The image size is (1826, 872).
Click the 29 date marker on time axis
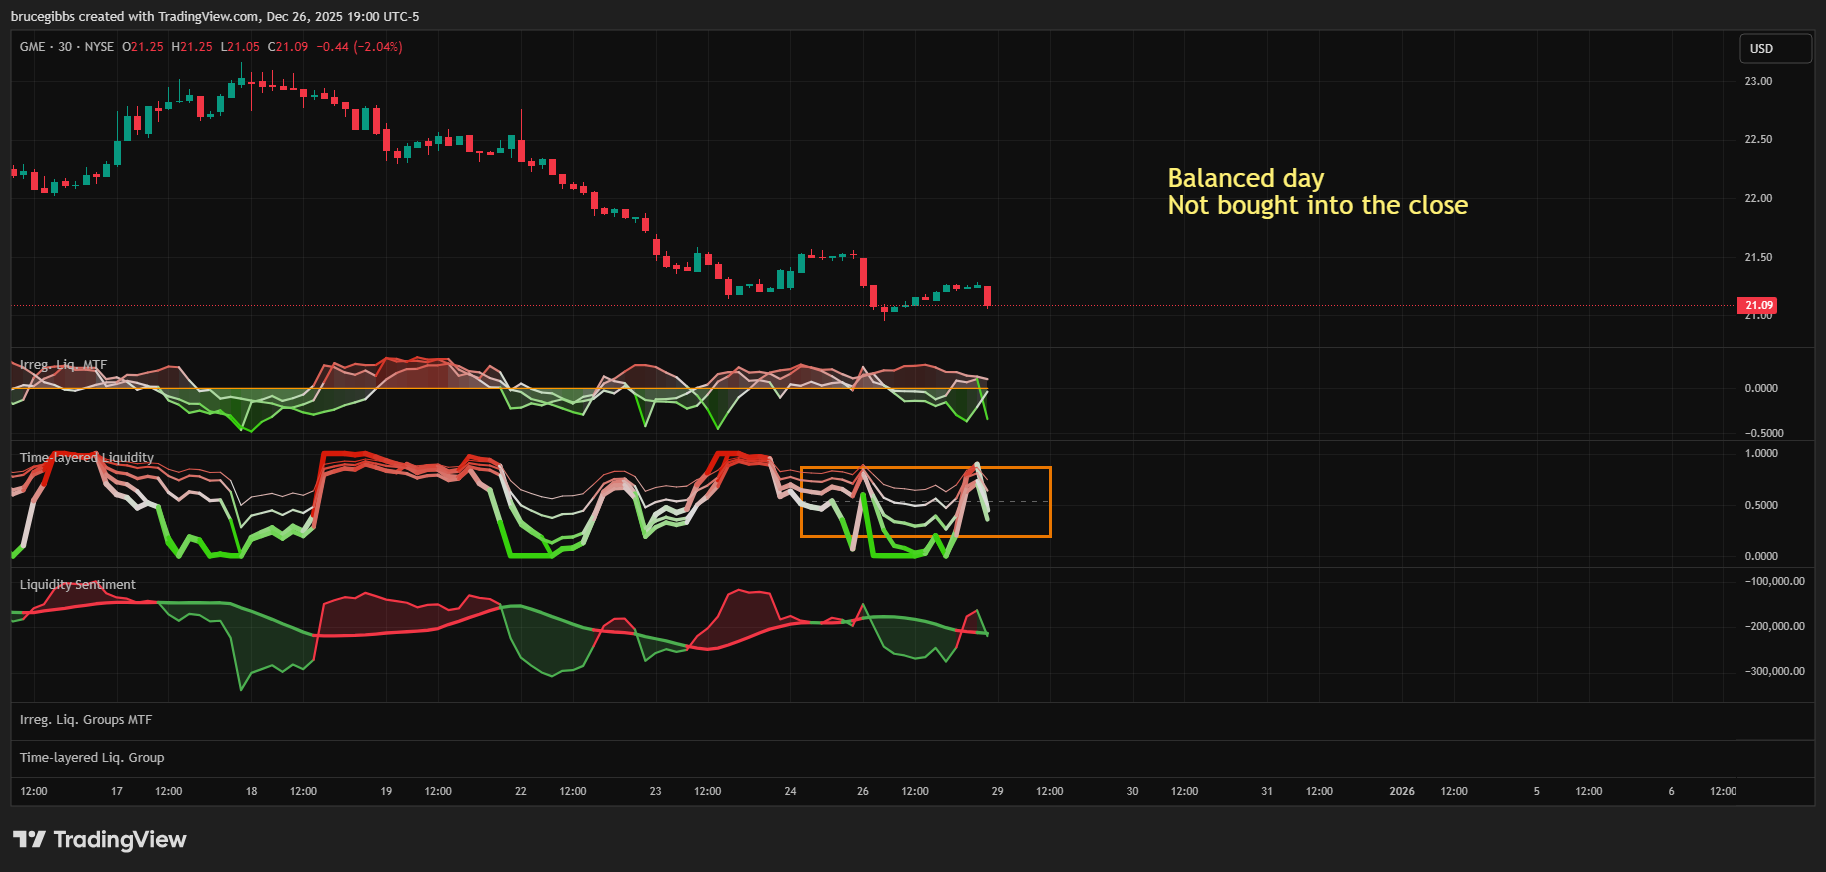coord(997,791)
